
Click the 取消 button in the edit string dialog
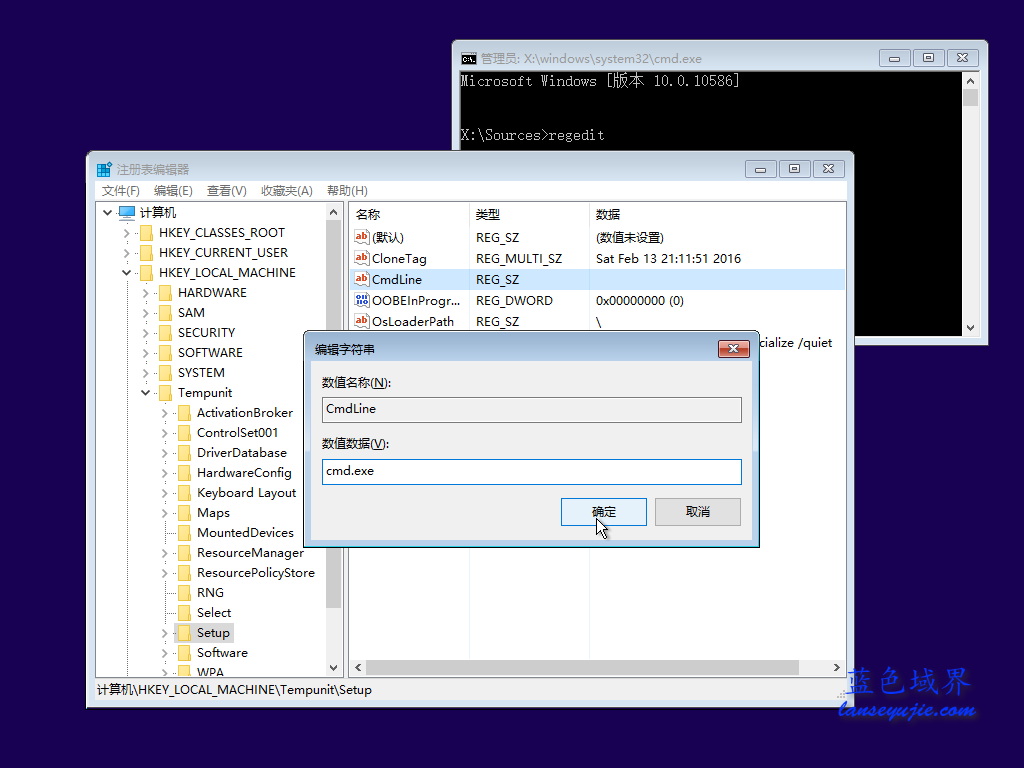coord(697,512)
